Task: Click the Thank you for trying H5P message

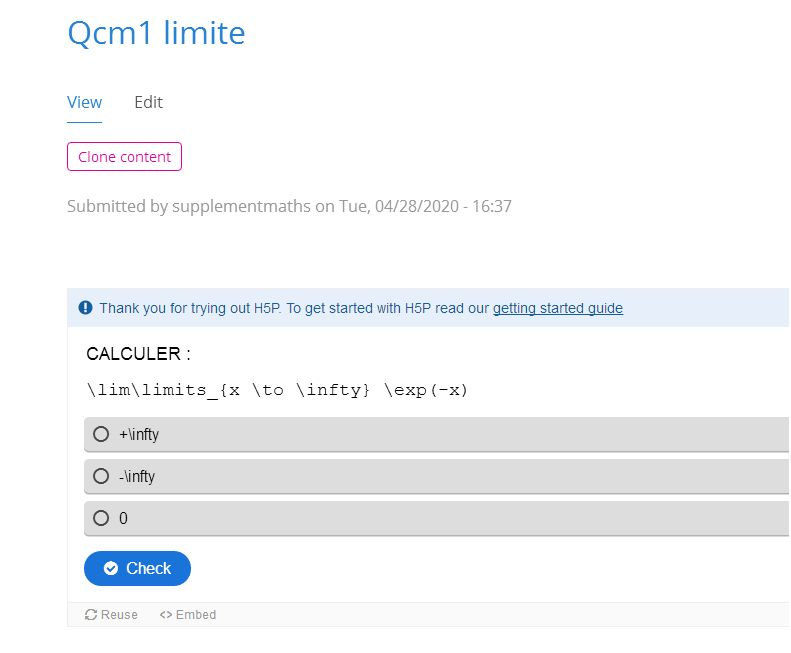Action: pyautogui.click(x=294, y=308)
